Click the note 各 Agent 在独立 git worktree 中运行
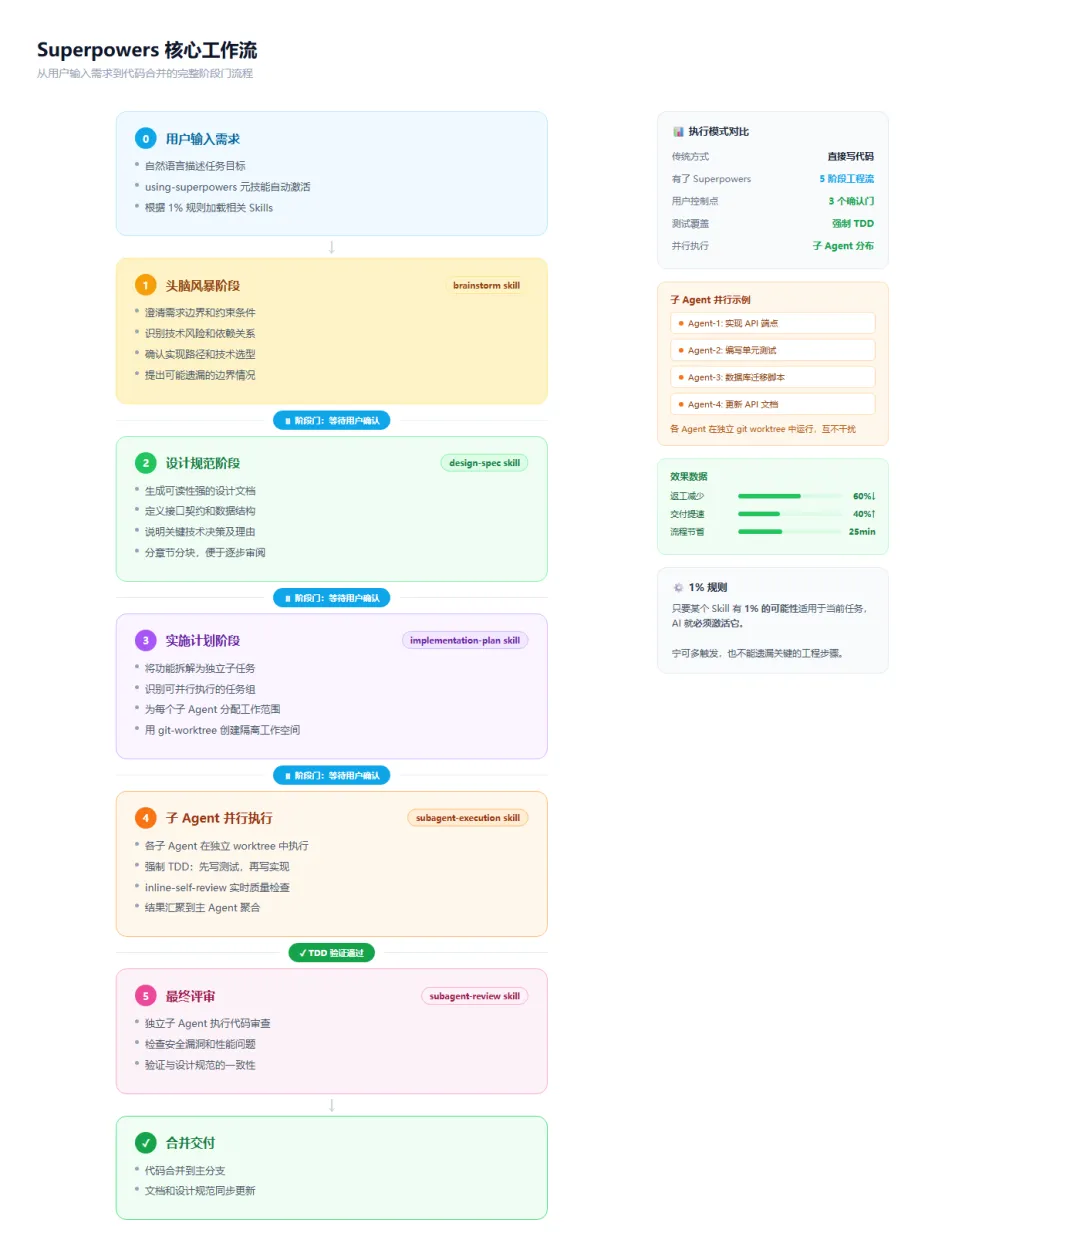Screen dimensions: 1080x1257 coord(763,429)
